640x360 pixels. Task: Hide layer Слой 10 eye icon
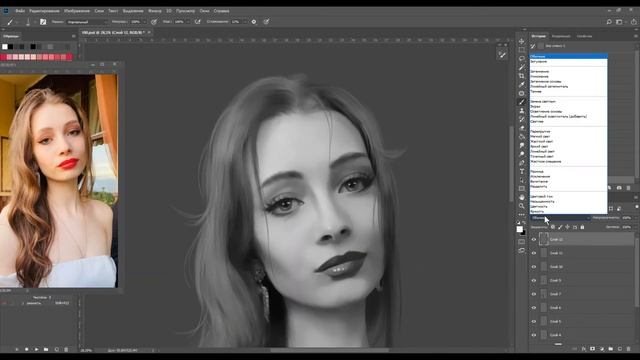[533, 267]
